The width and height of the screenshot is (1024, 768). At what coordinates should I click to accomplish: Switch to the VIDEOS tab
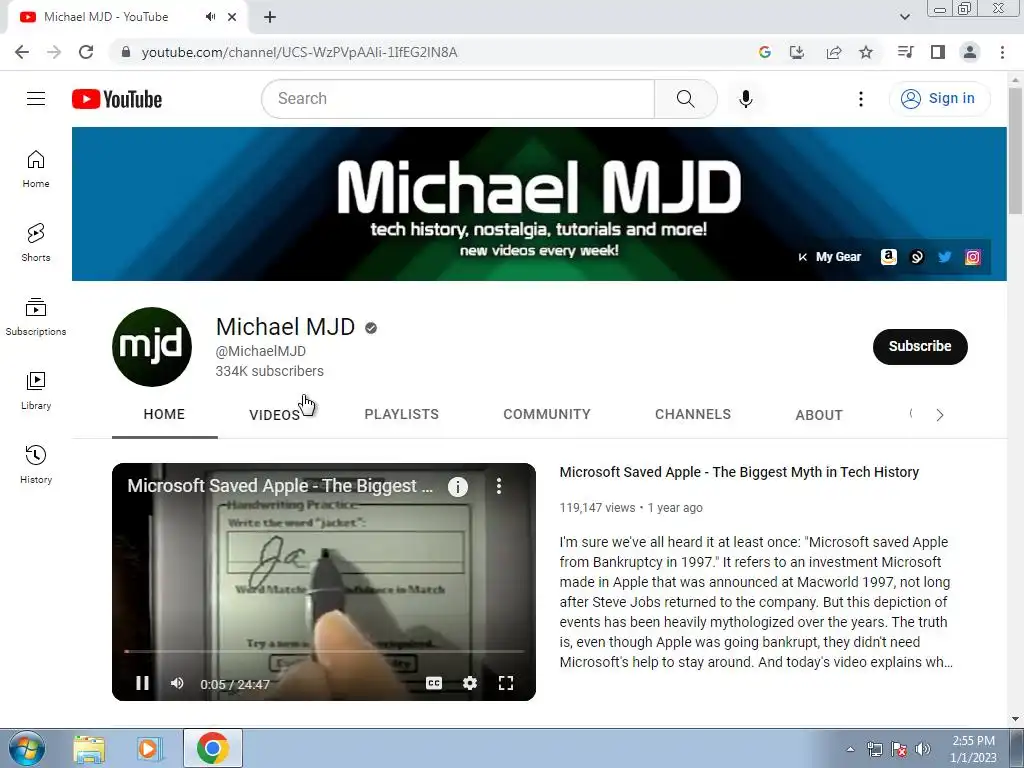click(275, 415)
